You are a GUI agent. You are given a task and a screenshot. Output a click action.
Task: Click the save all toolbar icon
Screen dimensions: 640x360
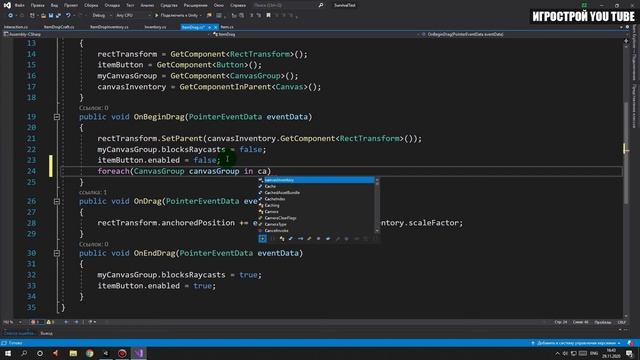58,16
